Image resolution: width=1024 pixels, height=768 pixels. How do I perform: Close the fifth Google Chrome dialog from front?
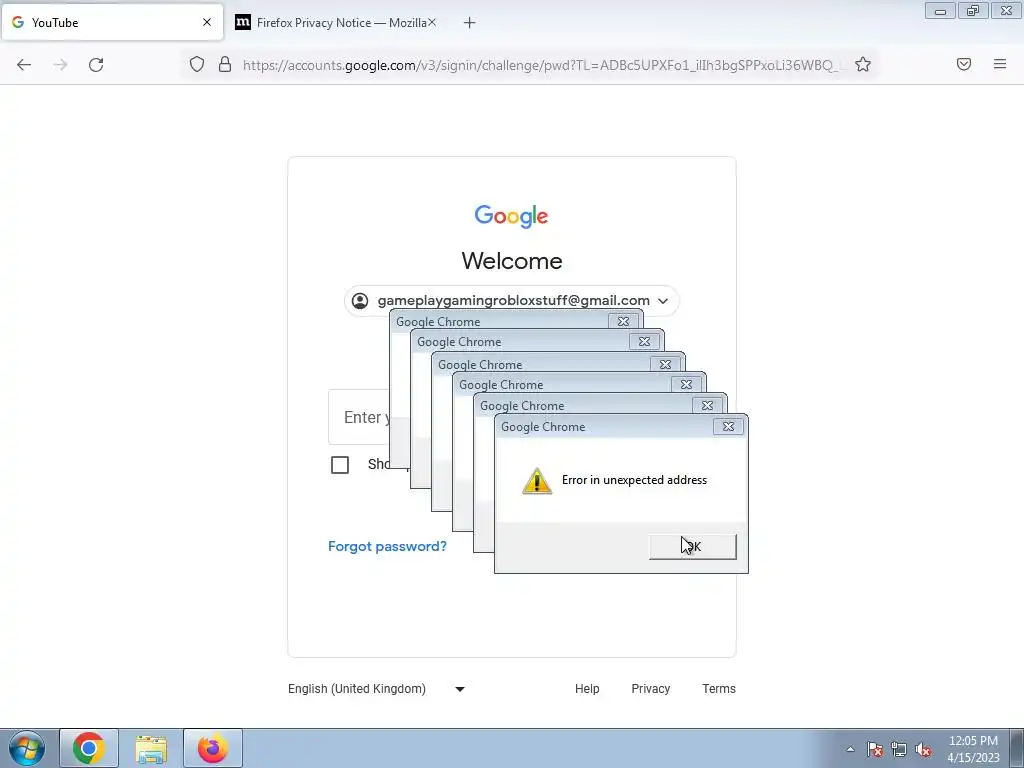click(x=645, y=342)
